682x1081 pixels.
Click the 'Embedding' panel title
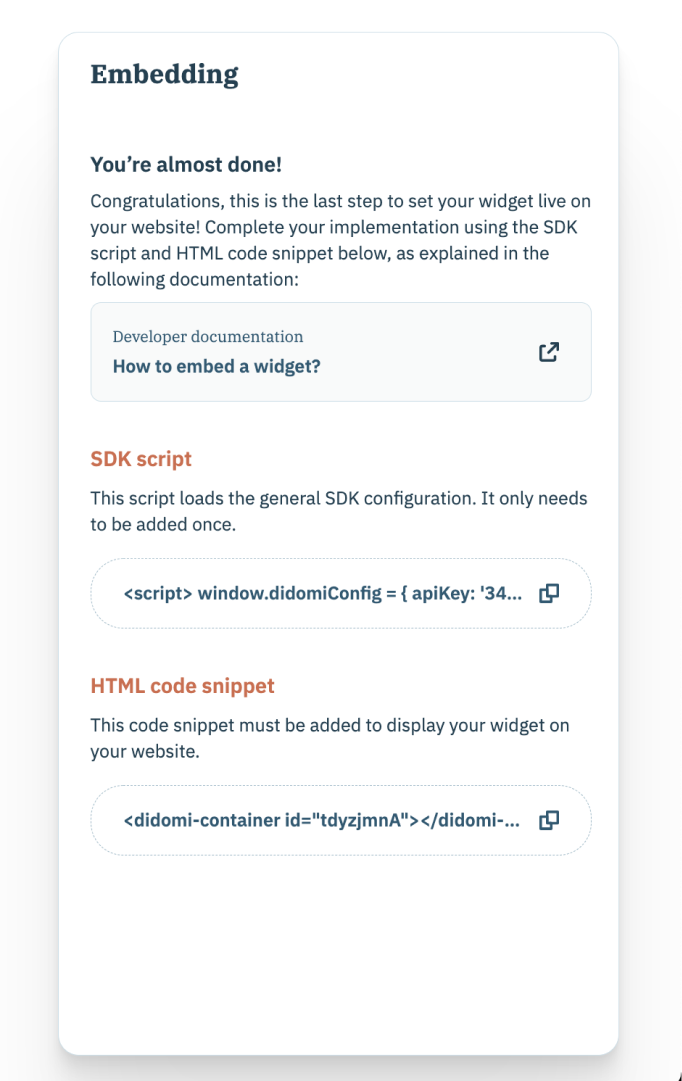point(164,74)
